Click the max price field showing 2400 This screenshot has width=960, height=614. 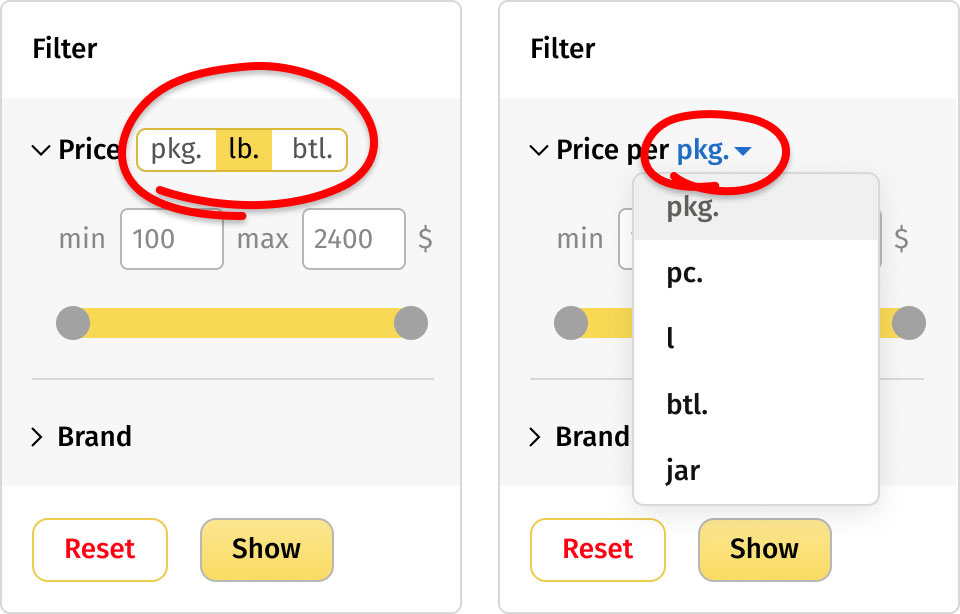(354, 239)
